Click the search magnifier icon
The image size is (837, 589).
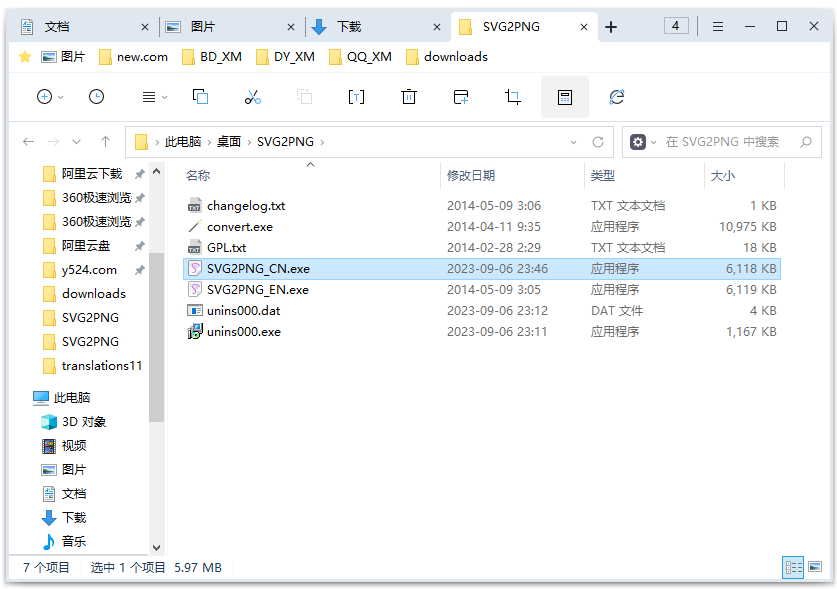(x=806, y=142)
